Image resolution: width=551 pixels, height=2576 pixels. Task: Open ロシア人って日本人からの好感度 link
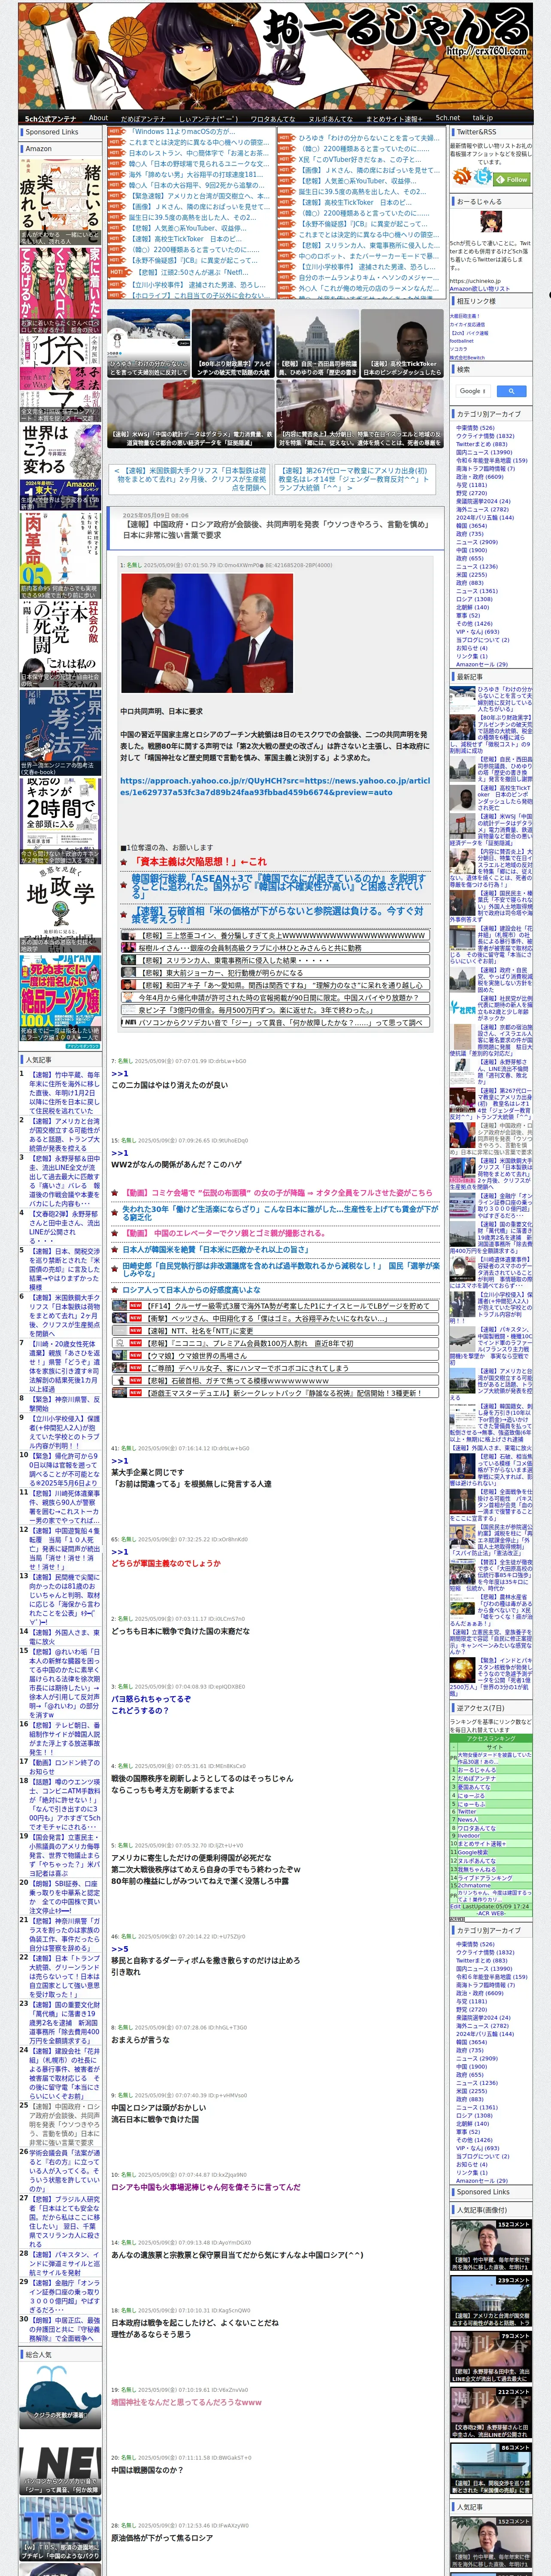coord(190,1290)
